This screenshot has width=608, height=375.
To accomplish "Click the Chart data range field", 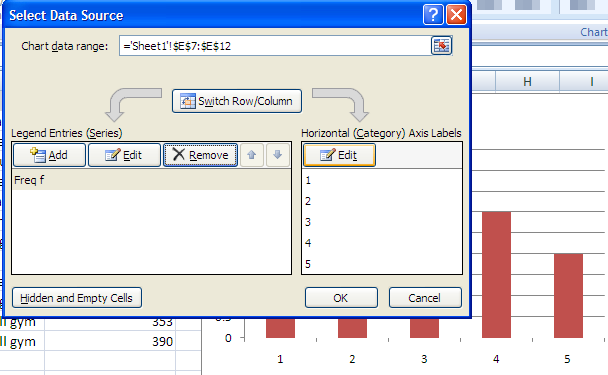I will coord(275,46).
